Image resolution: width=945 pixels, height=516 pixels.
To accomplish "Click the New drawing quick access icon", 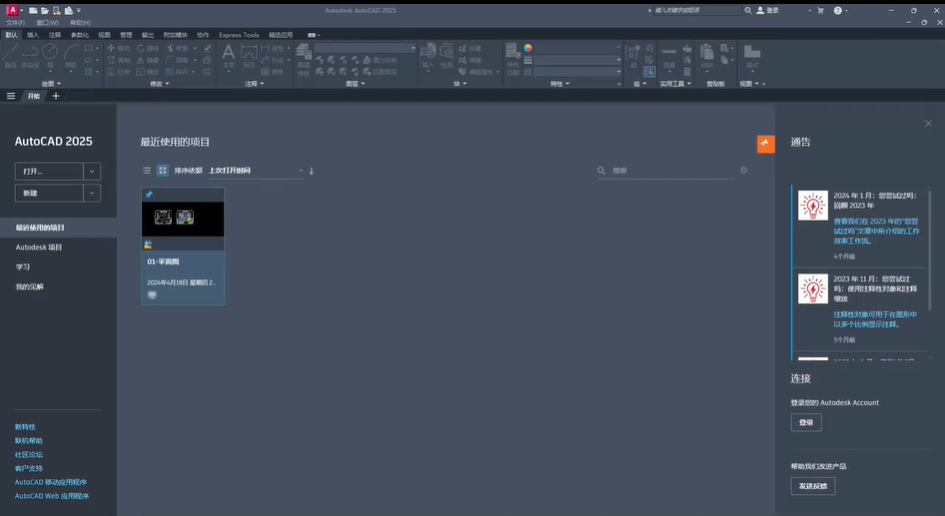I will 33,10.
